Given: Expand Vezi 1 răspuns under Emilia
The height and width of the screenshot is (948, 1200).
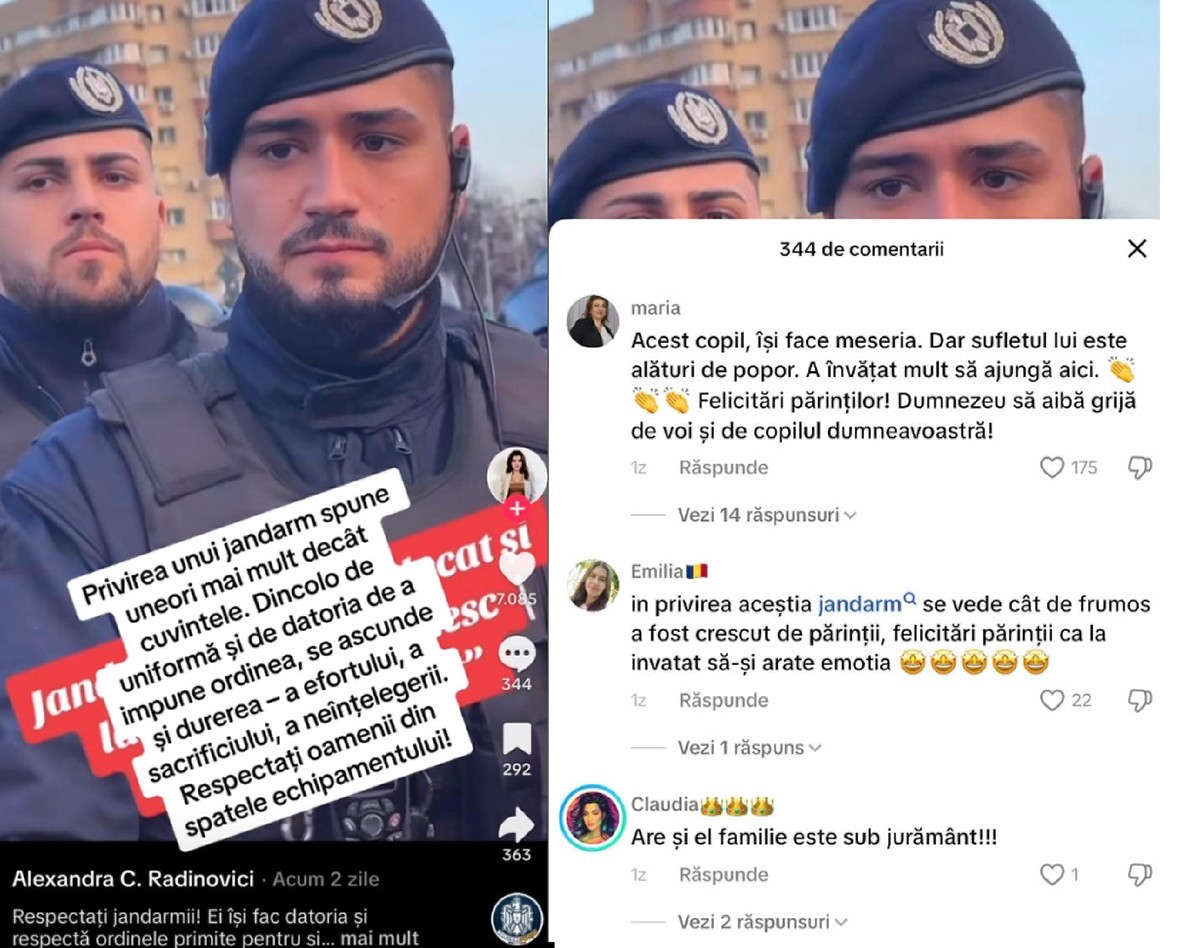Looking at the screenshot, I should point(749,748).
